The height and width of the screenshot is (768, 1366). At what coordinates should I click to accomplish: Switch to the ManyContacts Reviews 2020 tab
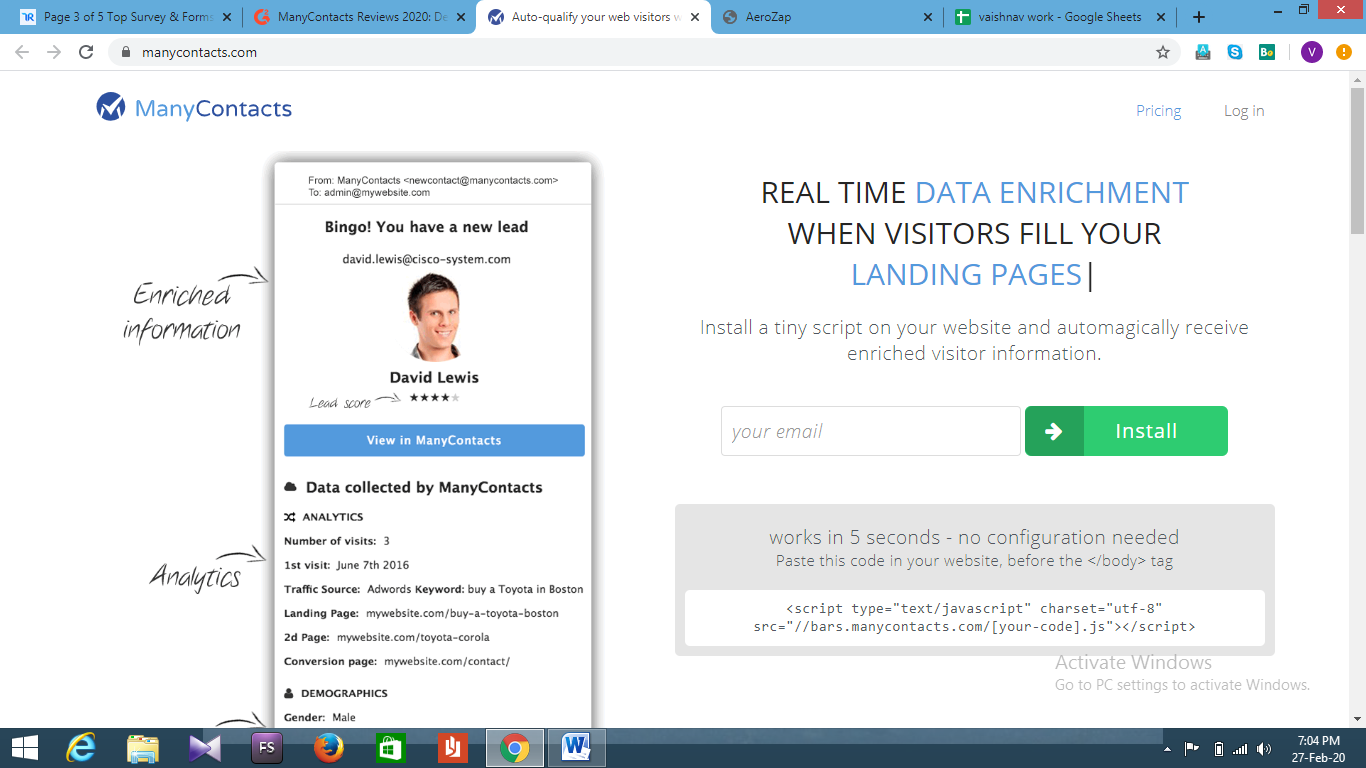point(360,17)
